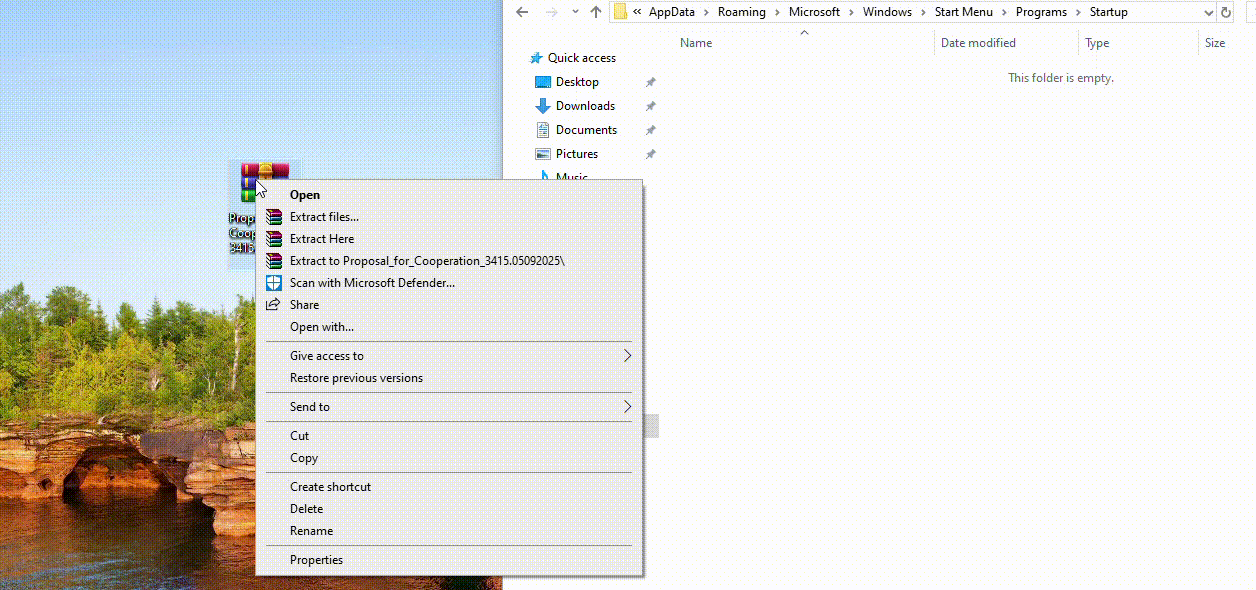Screen dimensions: 1256x590
Task: Navigate to Windows in the breadcrumb path
Action: pos(887,12)
